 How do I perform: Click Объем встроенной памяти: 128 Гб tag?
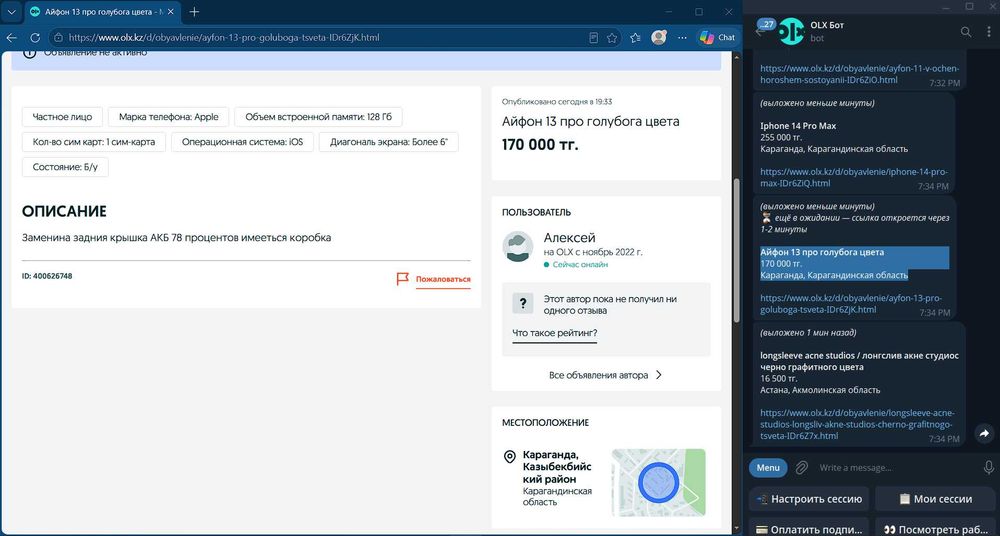[x=318, y=117]
